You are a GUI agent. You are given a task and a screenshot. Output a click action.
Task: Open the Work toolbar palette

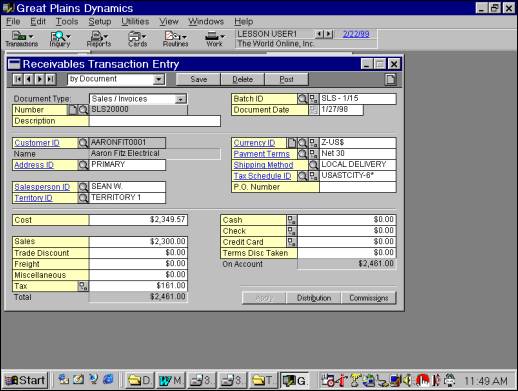pyautogui.click(x=214, y=39)
